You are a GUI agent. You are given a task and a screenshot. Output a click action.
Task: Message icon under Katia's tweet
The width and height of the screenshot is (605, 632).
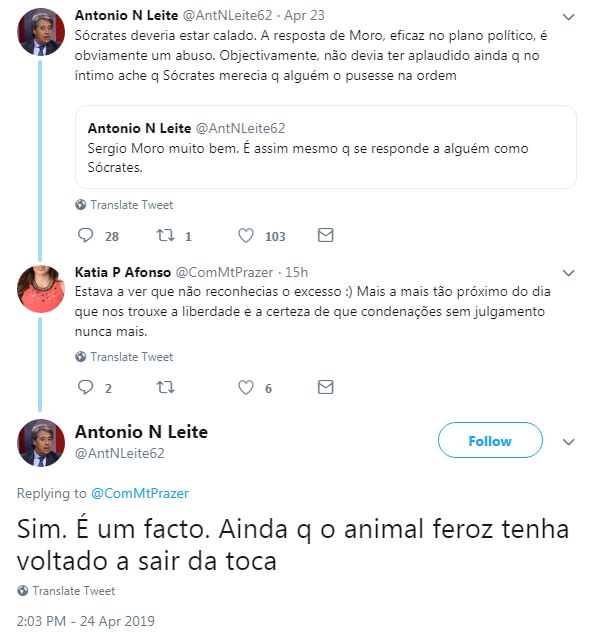325,388
